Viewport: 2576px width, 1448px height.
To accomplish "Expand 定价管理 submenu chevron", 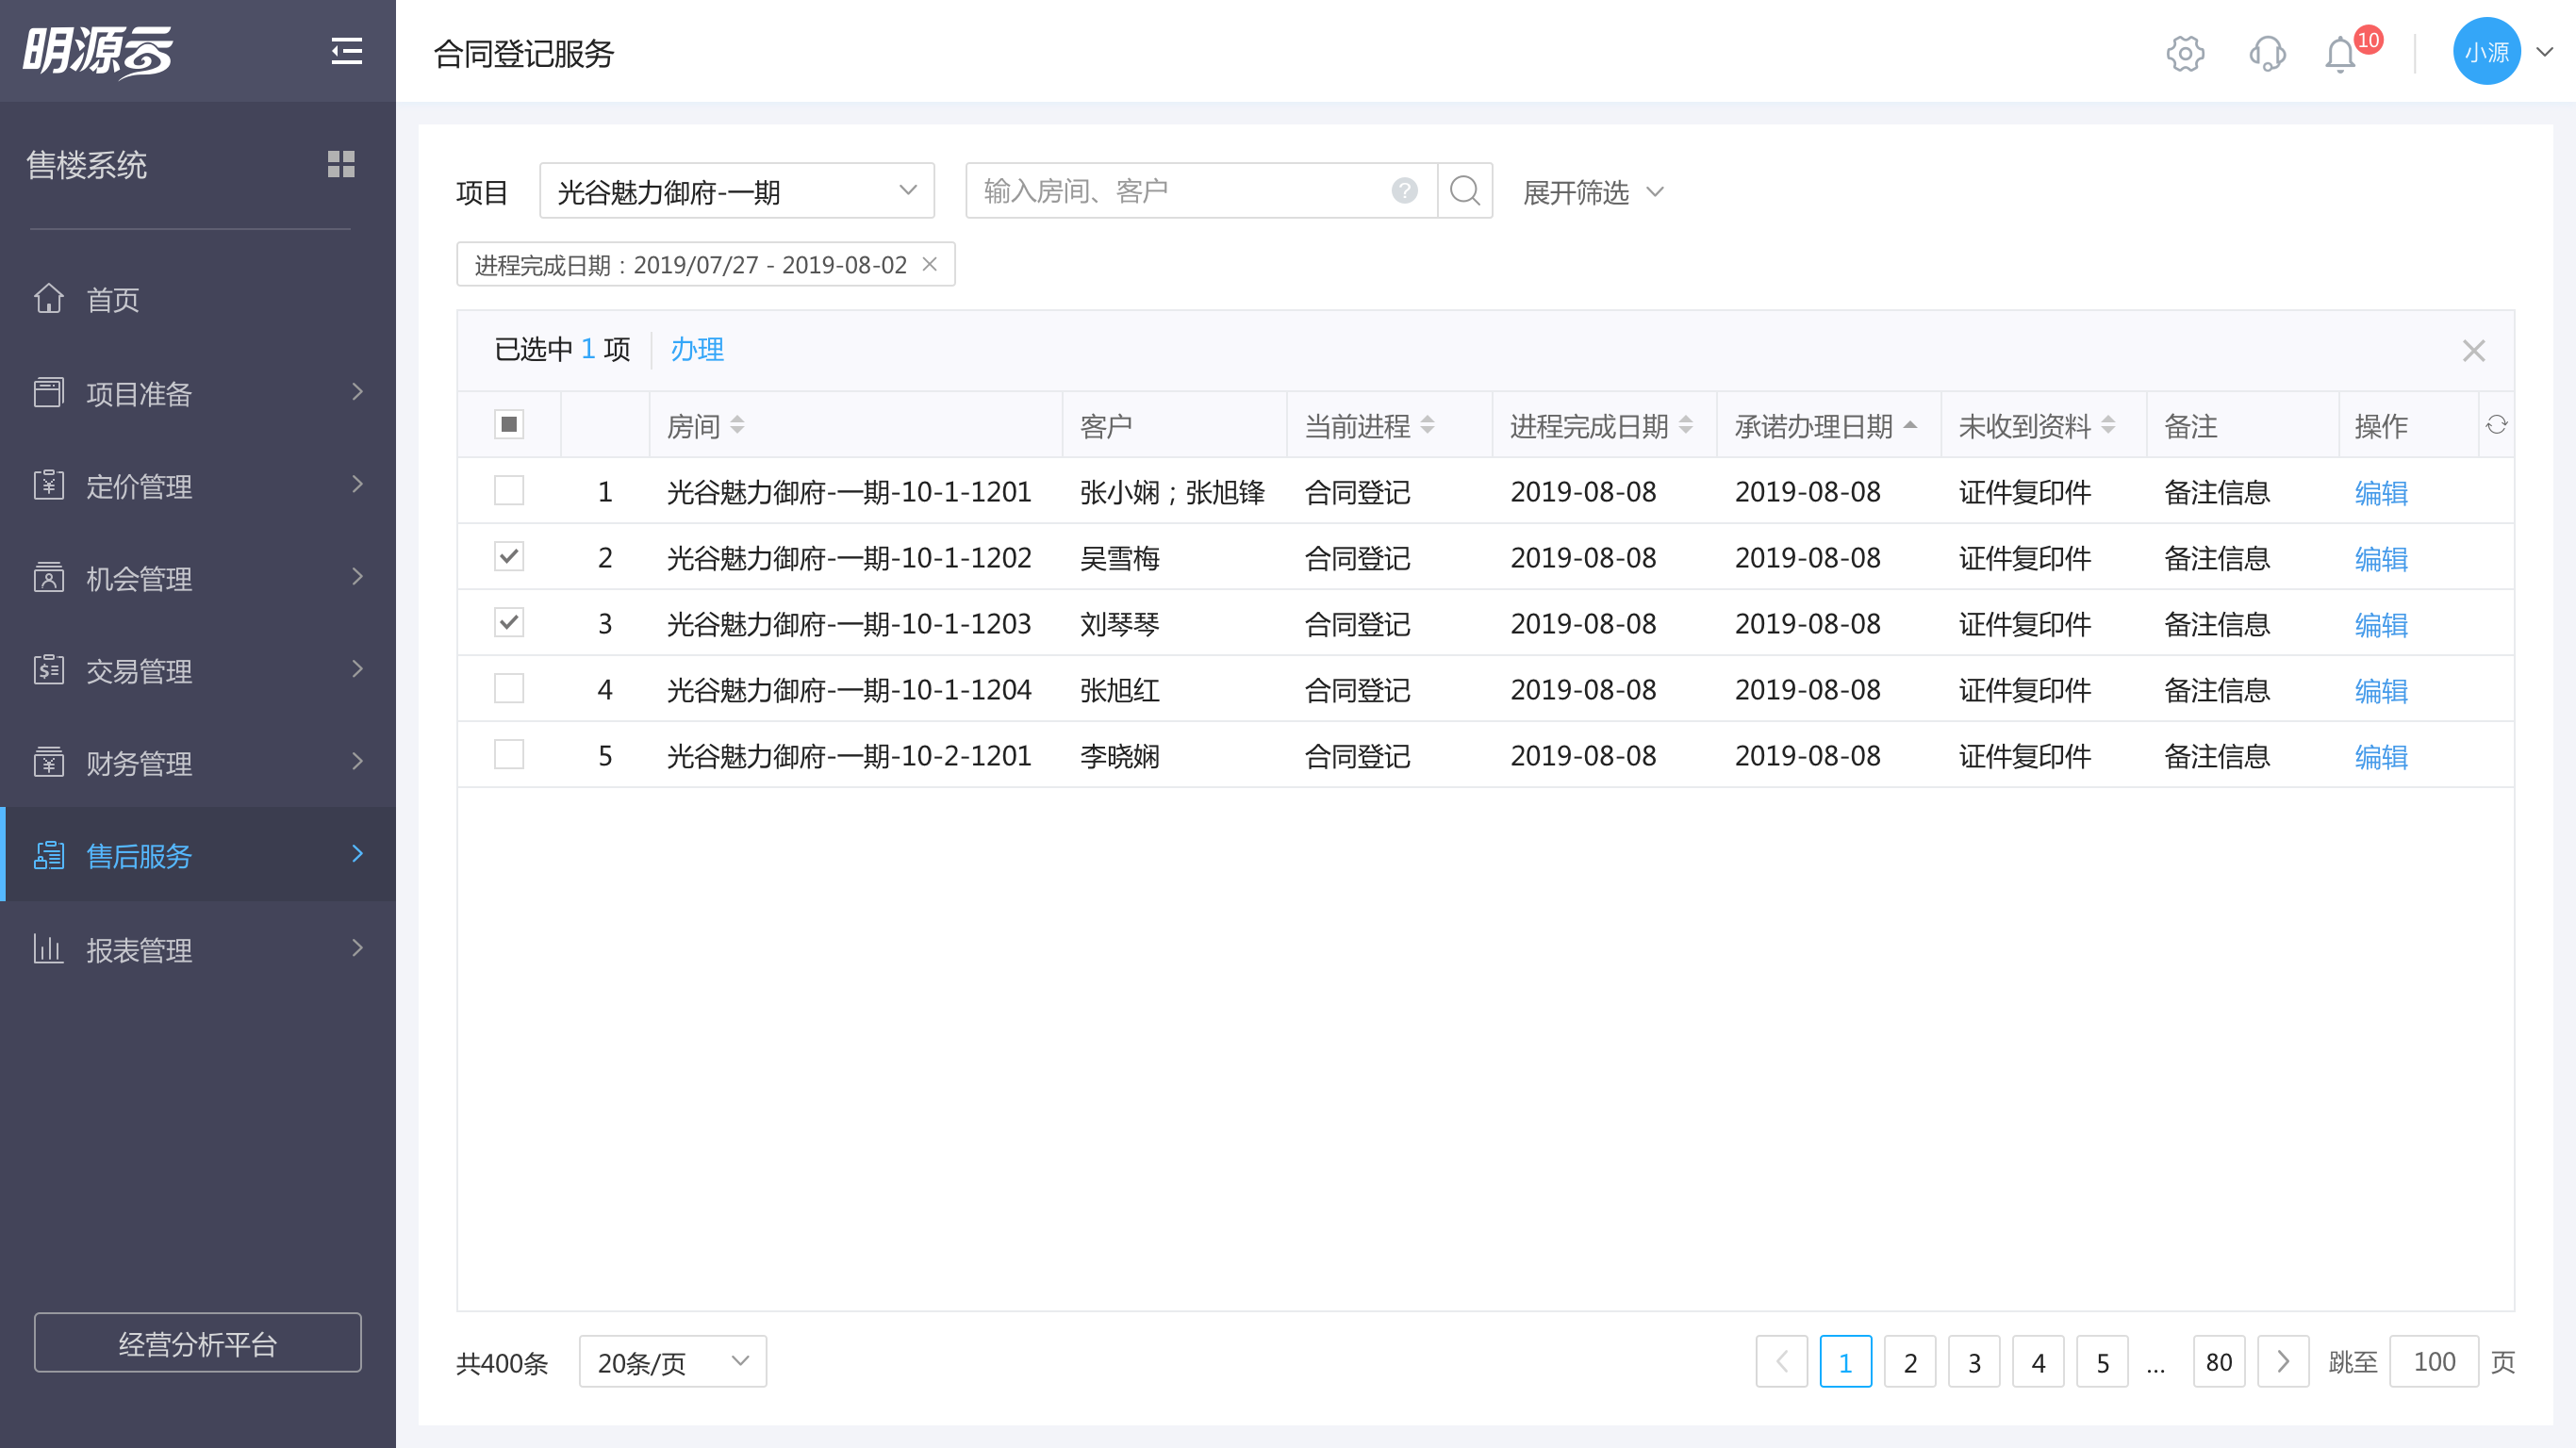I will point(357,484).
